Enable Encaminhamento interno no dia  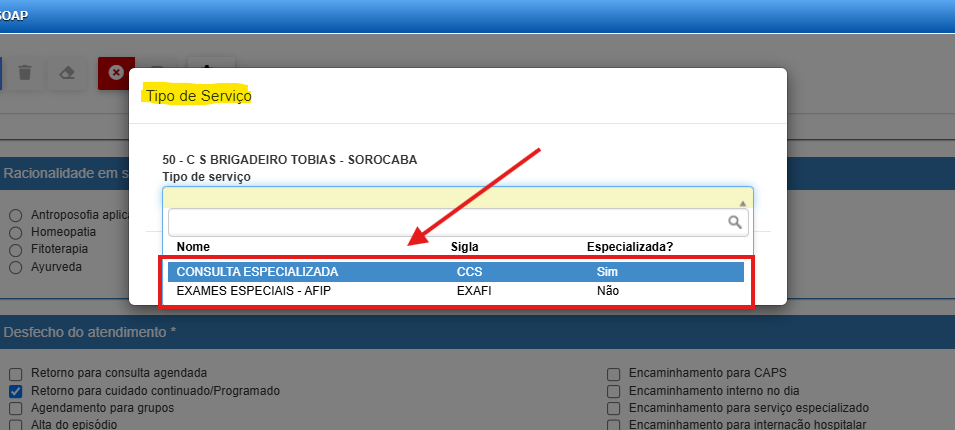click(x=614, y=391)
